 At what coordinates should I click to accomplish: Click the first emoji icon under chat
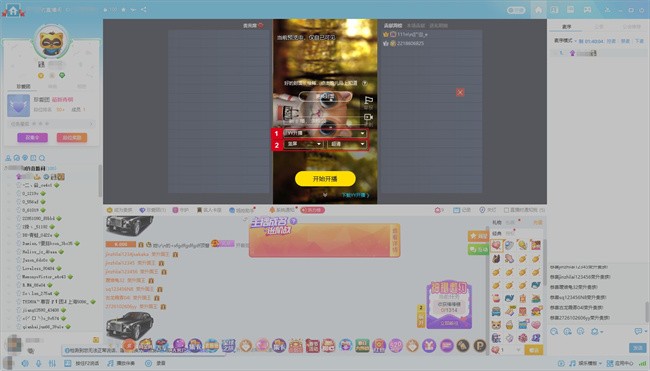click(554, 332)
